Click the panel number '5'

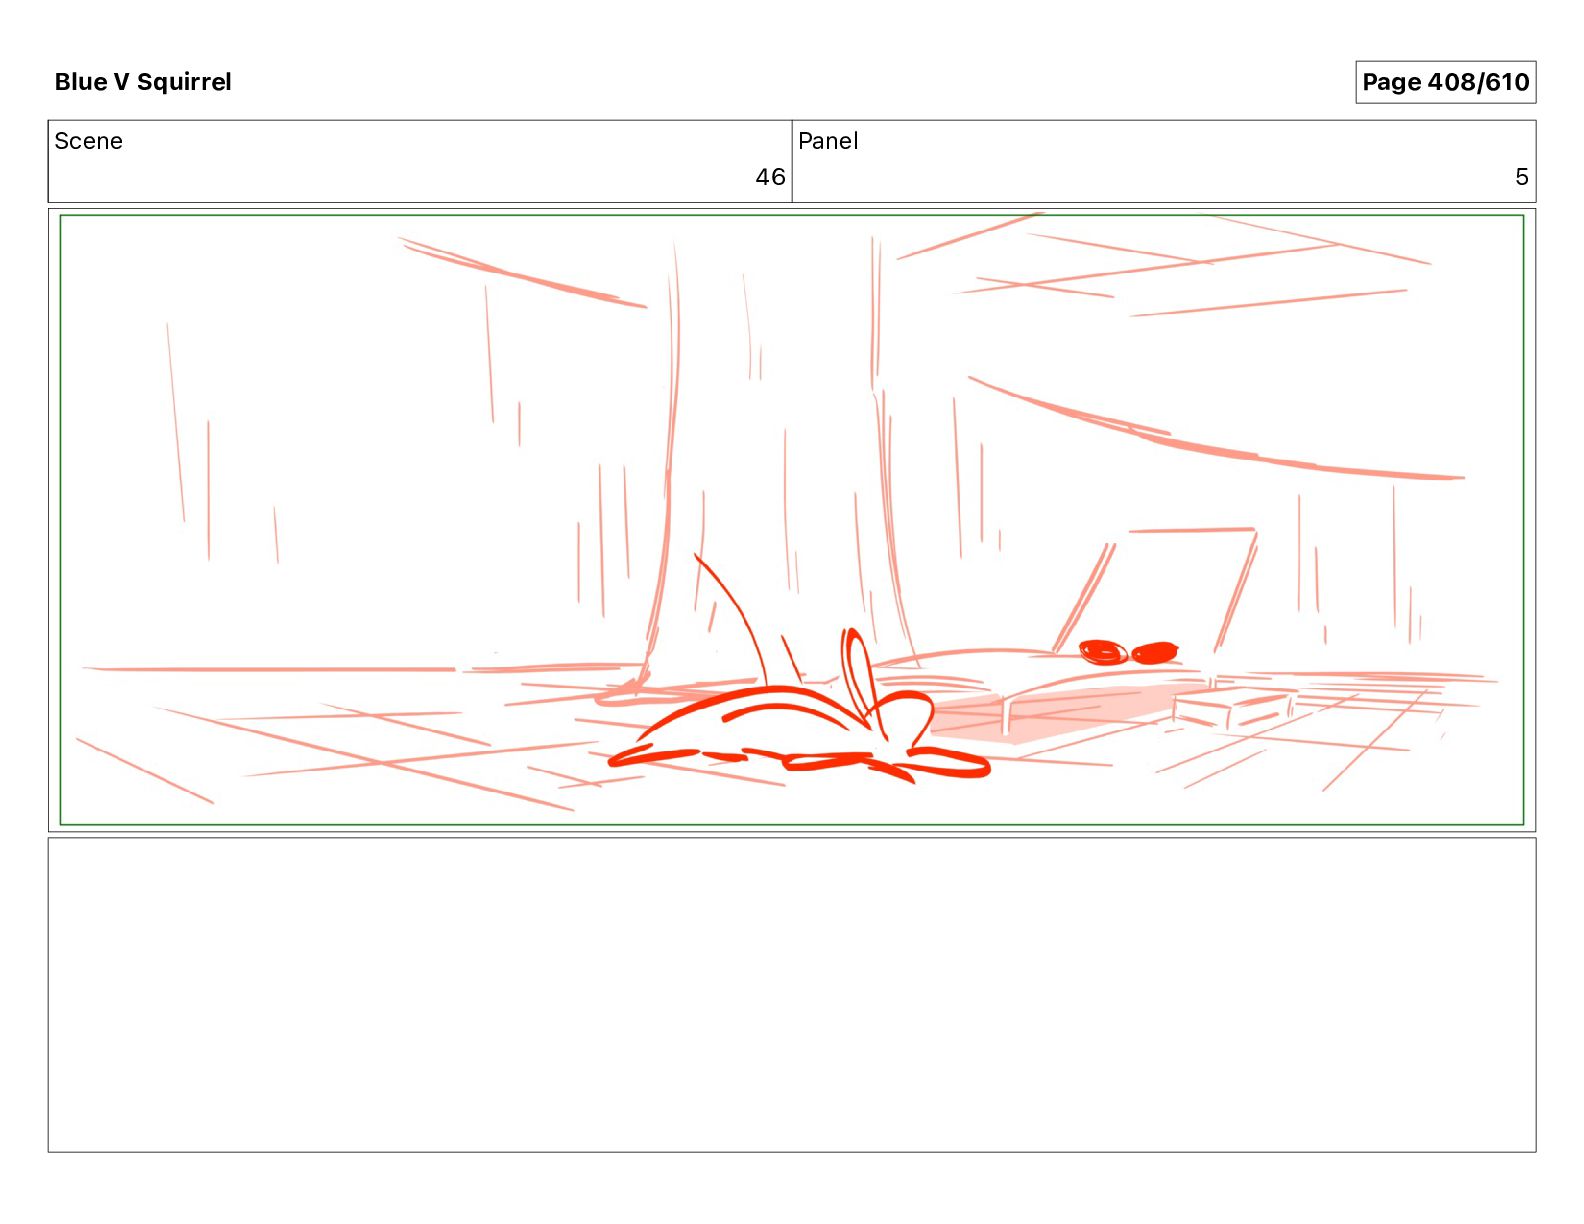point(1522,177)
